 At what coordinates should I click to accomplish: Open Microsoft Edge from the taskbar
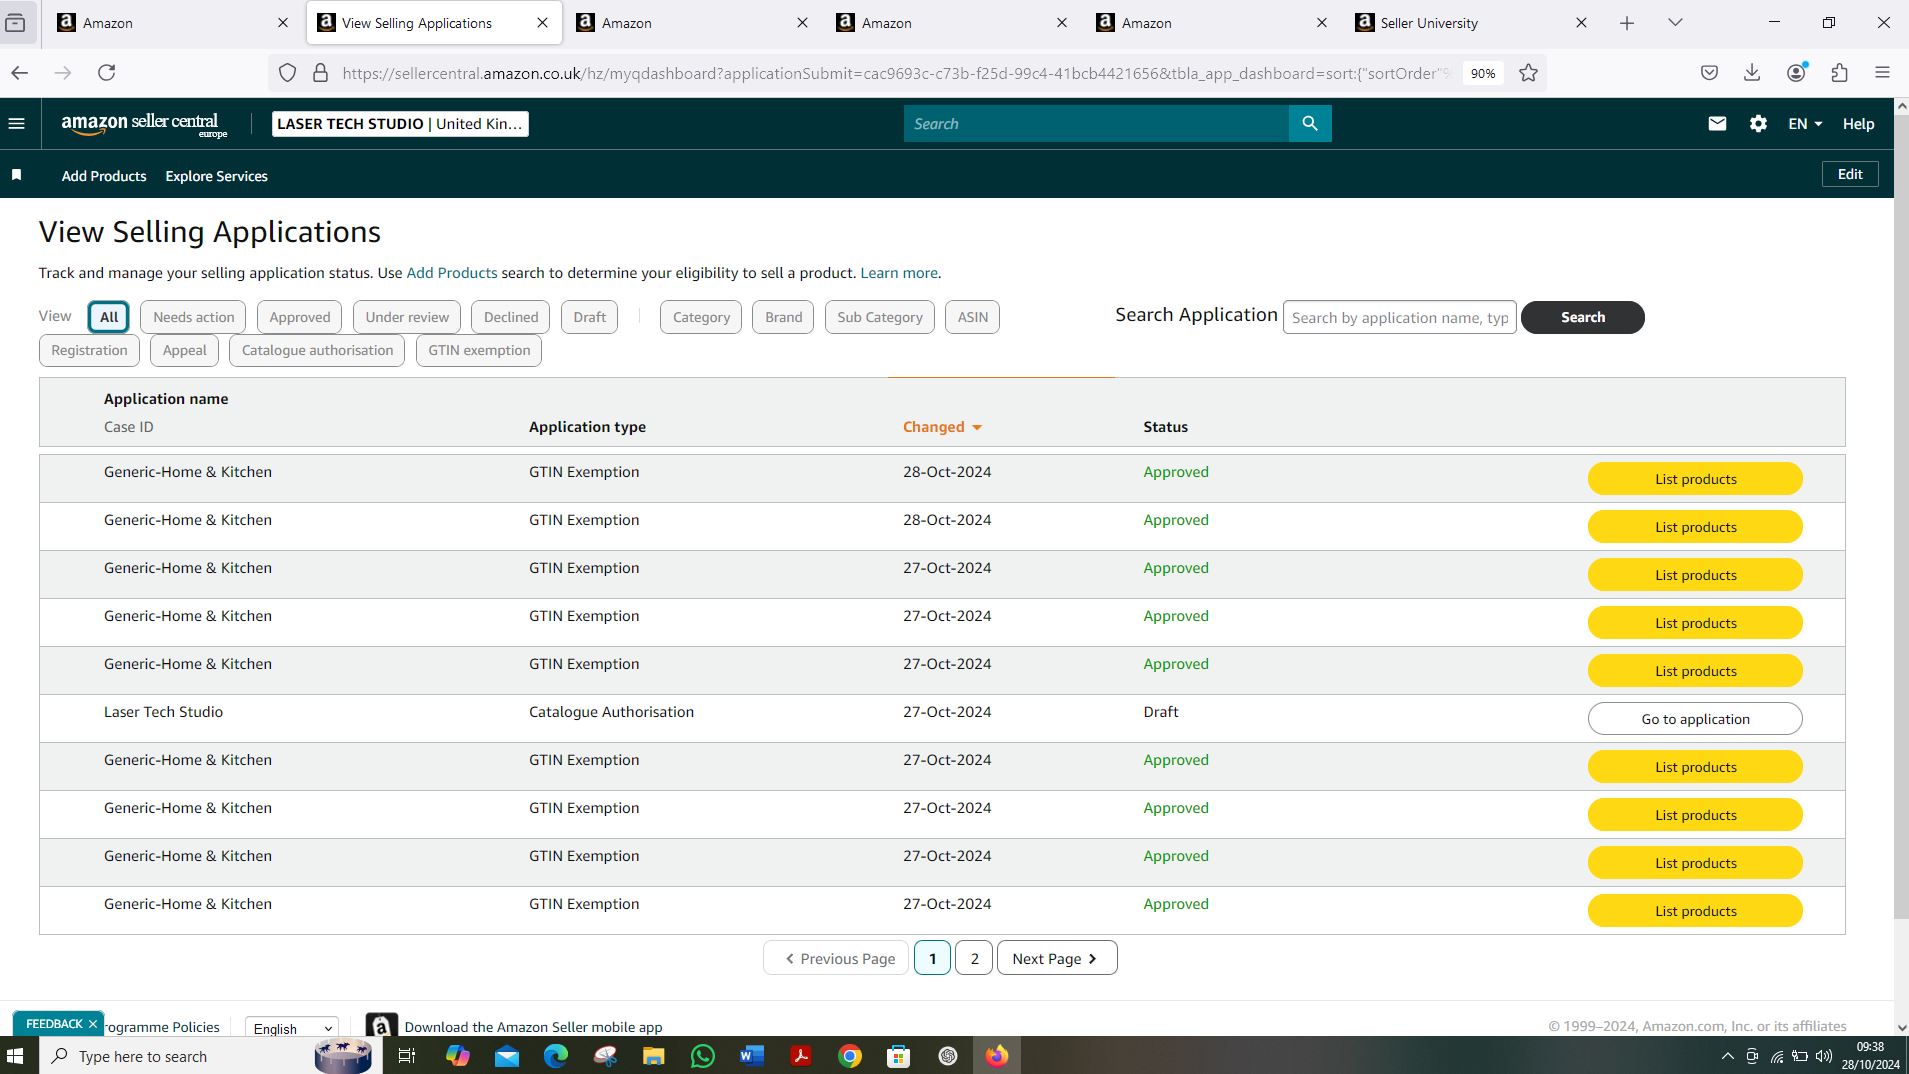pos(556,1056)
